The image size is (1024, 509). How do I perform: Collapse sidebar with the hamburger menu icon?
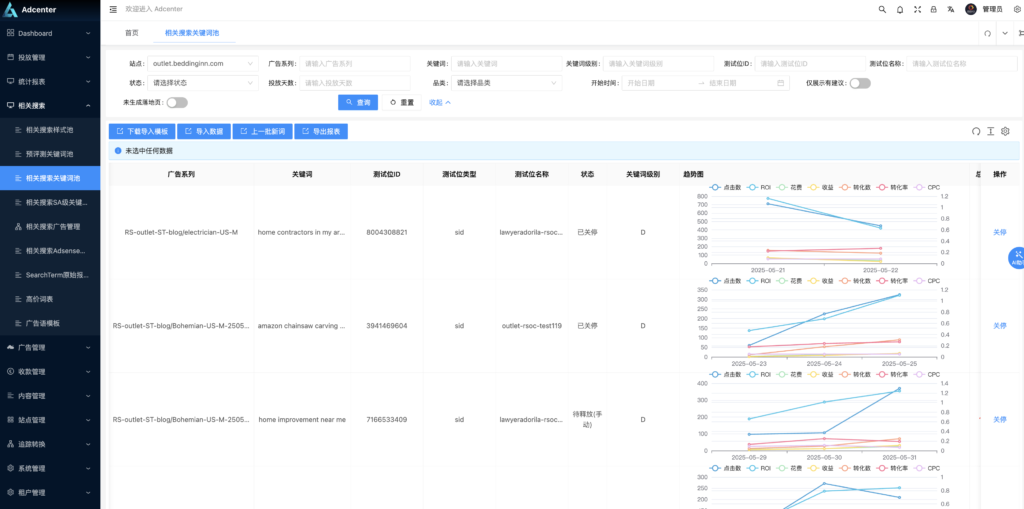pos(113,9)
